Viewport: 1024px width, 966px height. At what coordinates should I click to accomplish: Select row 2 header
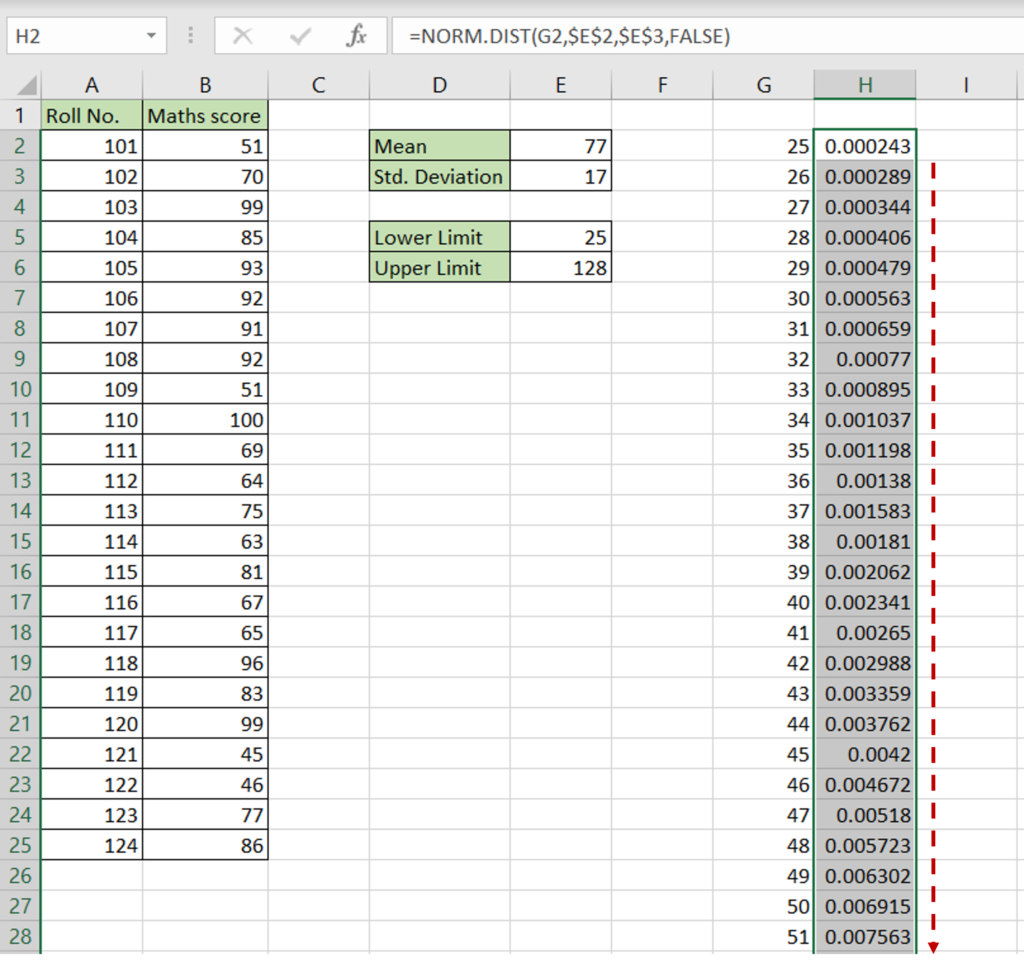point(19,146)
